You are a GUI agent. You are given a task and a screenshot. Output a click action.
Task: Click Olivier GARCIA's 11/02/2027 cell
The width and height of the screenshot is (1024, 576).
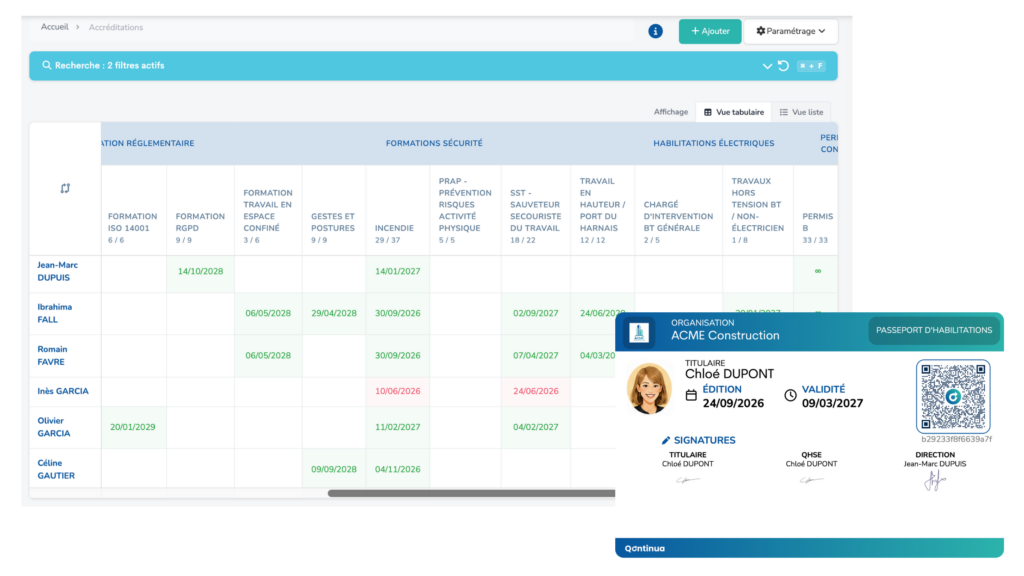398,427
